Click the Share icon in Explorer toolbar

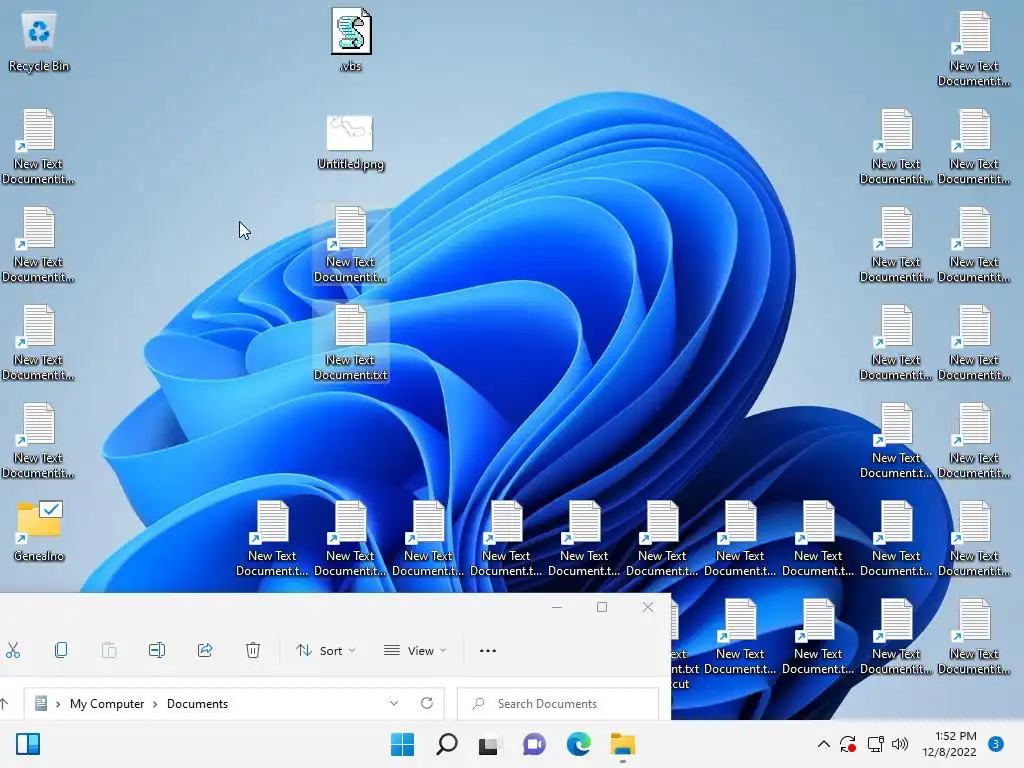pos(205,650)
